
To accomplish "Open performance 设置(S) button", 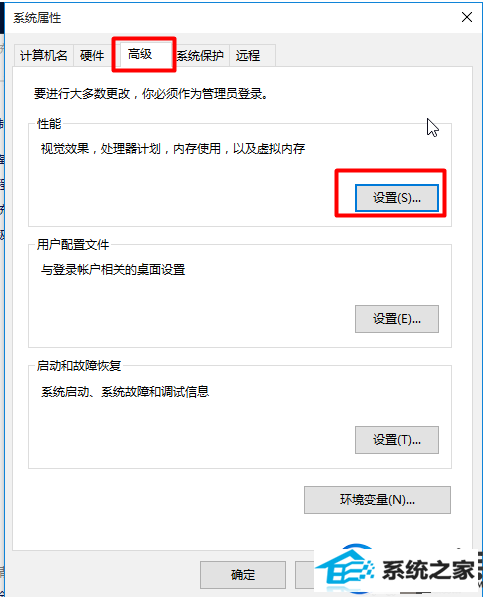I will coord(397,198).
